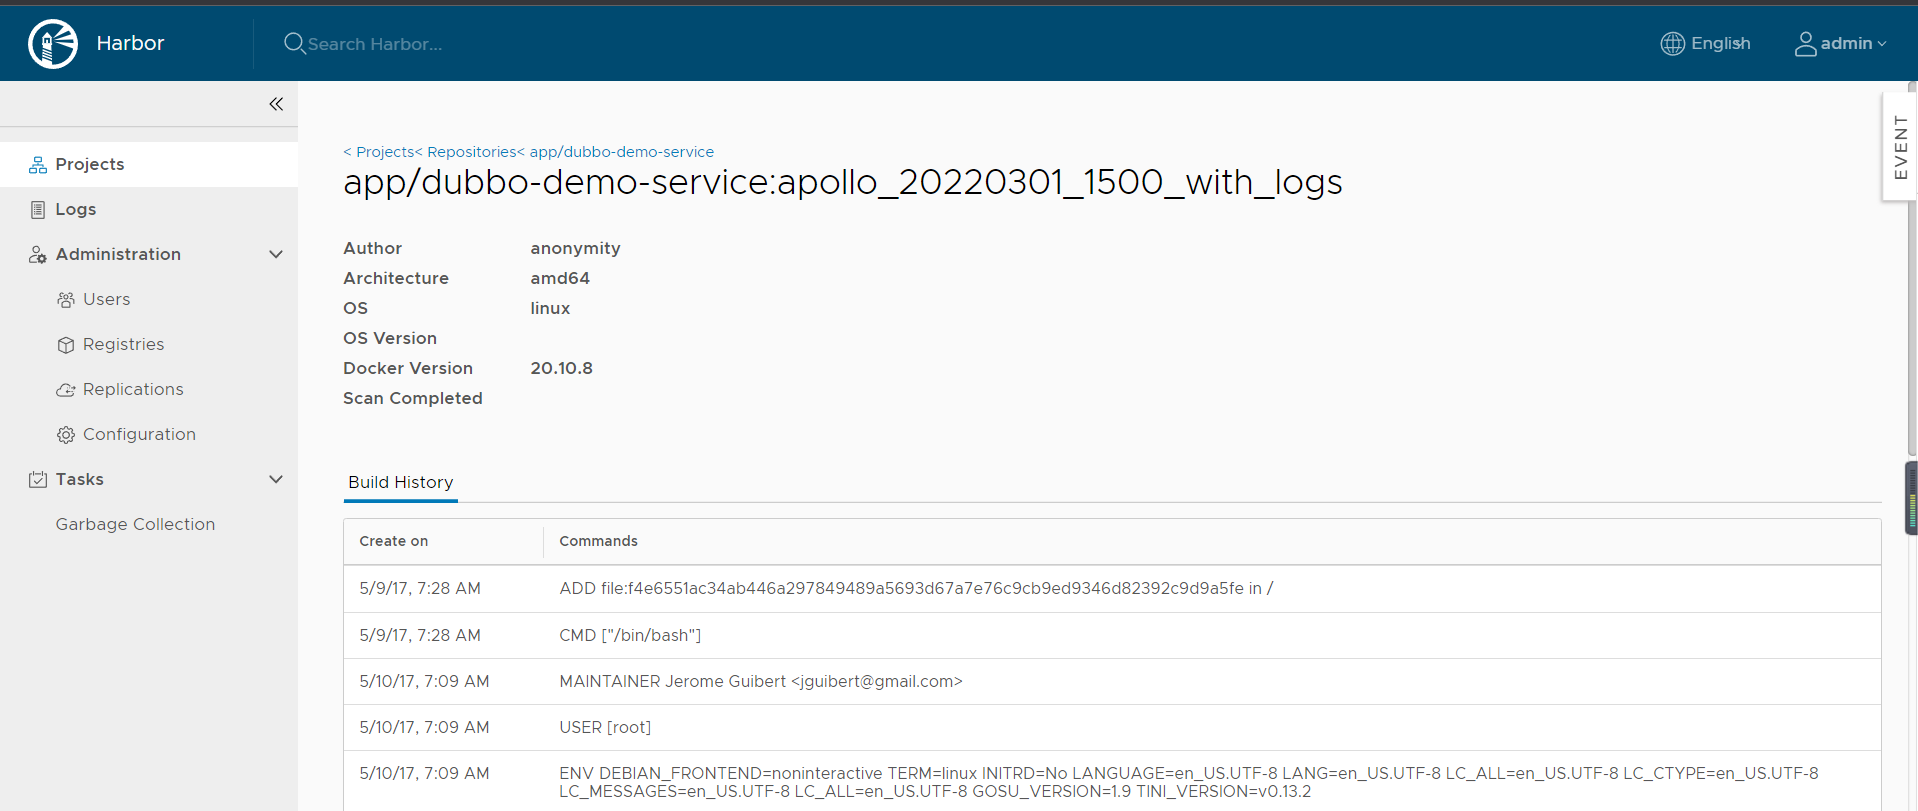Screen dimensions: 1918x811
Task: Click the Administration gear-user icon
Action: pyautogui.click(x=38, y=254)
